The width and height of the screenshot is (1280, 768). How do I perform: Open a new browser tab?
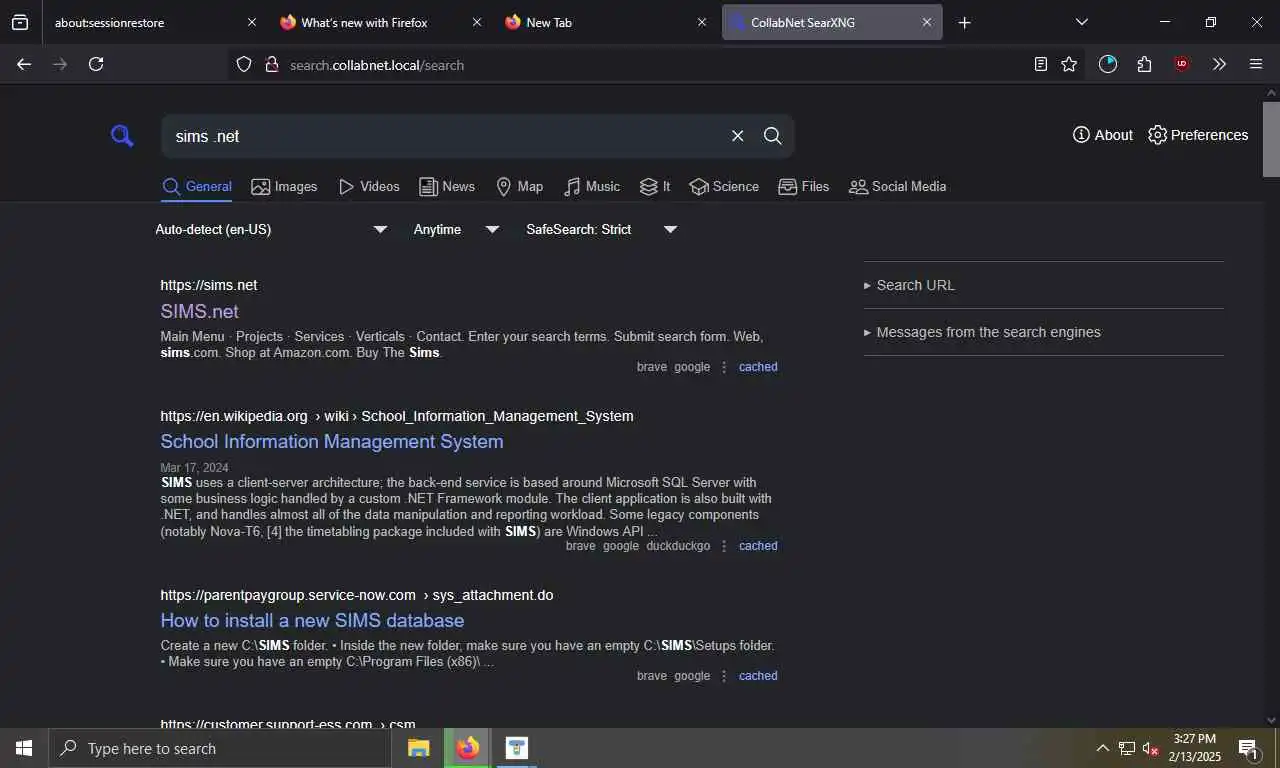[x=964, y=22]
